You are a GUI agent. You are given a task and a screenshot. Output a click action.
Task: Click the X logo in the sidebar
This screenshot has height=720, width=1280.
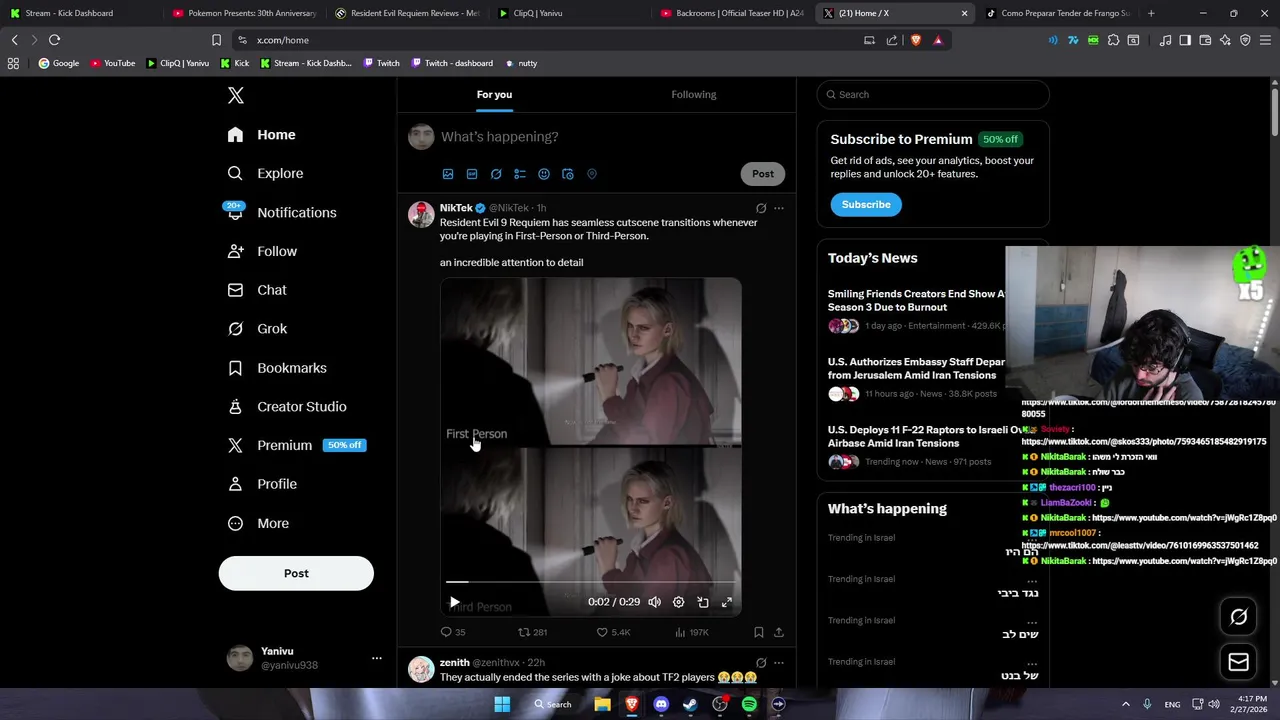[235, 95]
